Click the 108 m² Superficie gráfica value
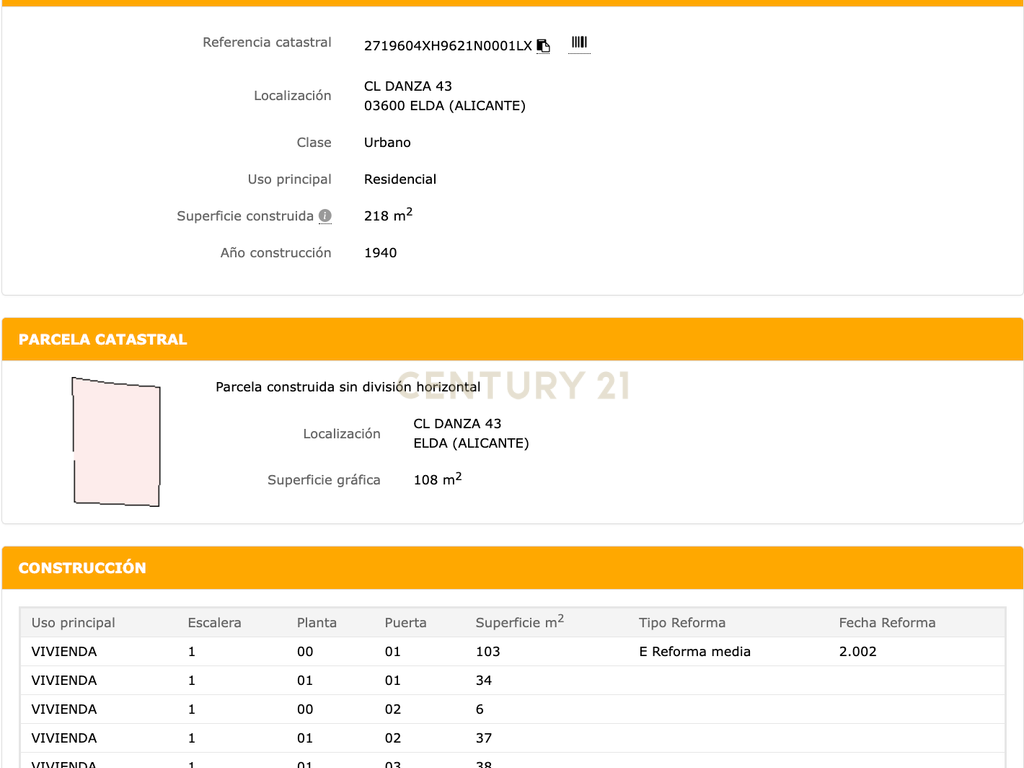The image size is (1024, 768). click(438, 479)
